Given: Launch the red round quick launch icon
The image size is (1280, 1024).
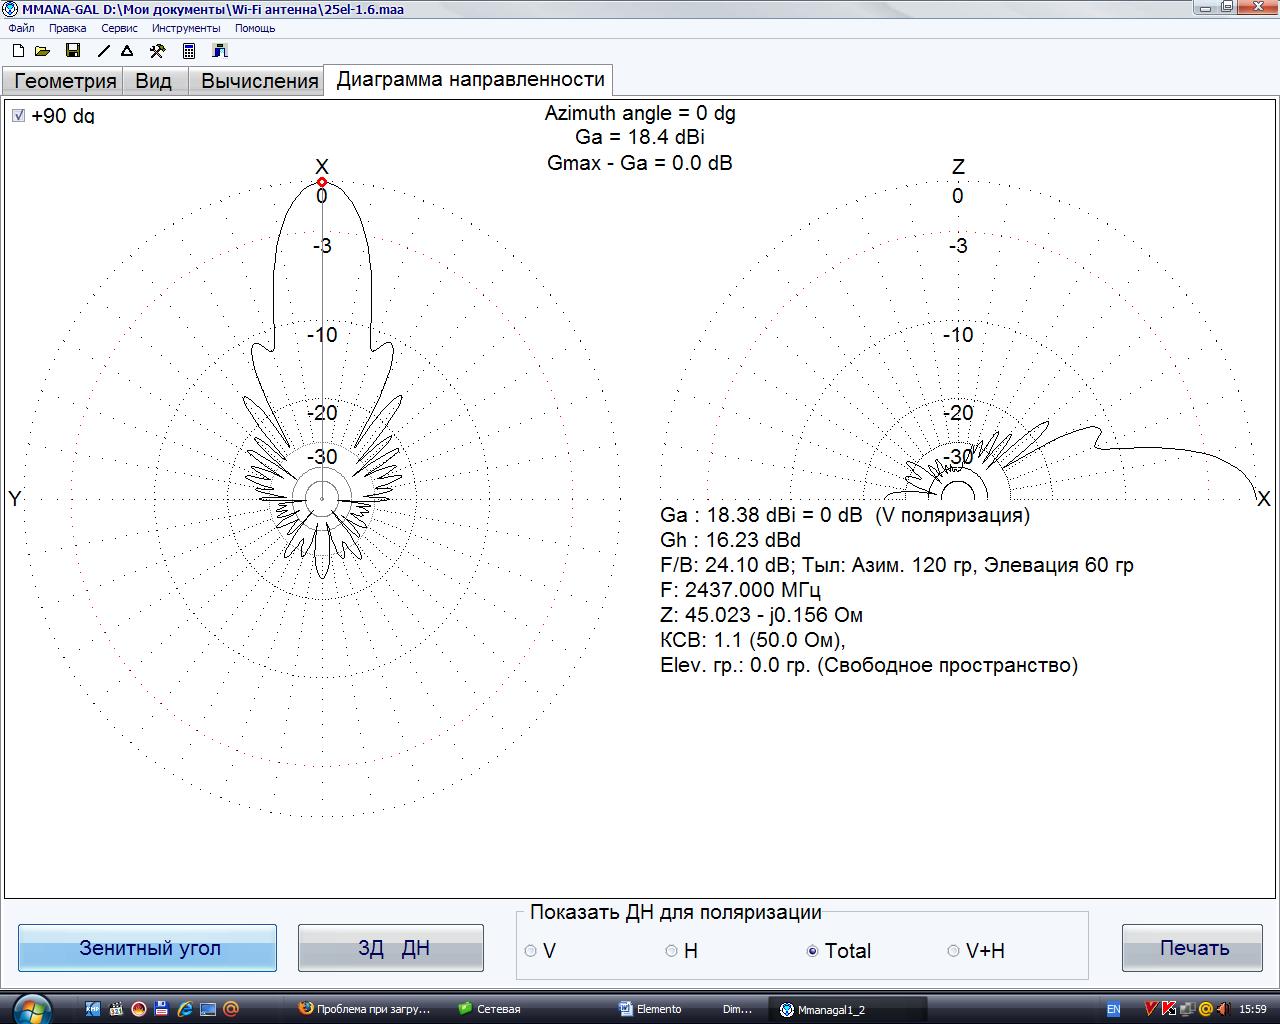Looking at the screenshot, I should 139,1009.
